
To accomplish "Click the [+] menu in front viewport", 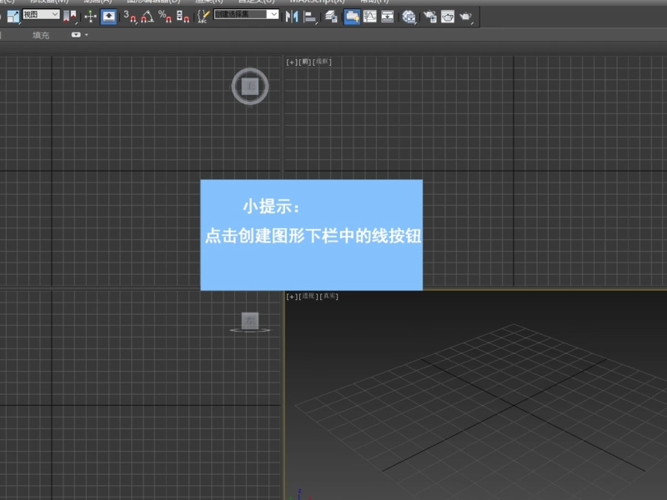I will (291, 62).
